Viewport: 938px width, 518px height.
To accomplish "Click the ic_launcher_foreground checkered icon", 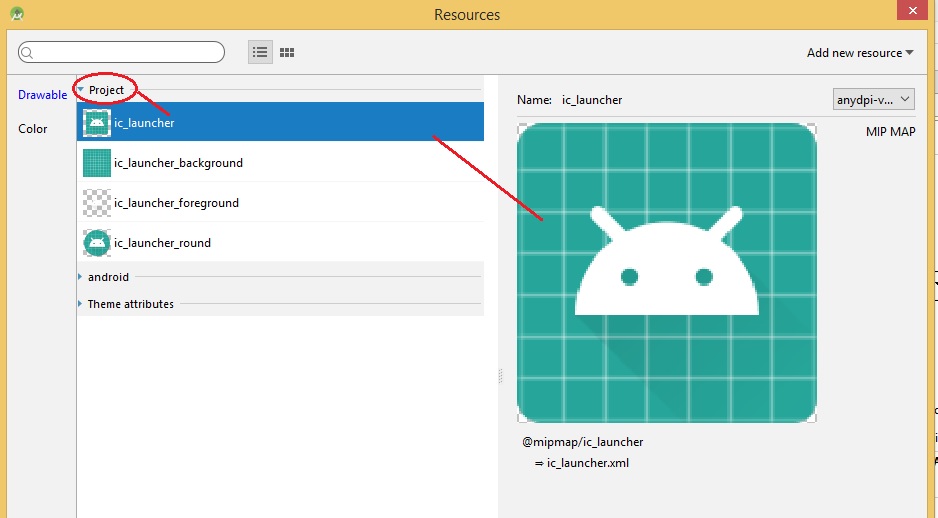I will (x=96, y=203).
